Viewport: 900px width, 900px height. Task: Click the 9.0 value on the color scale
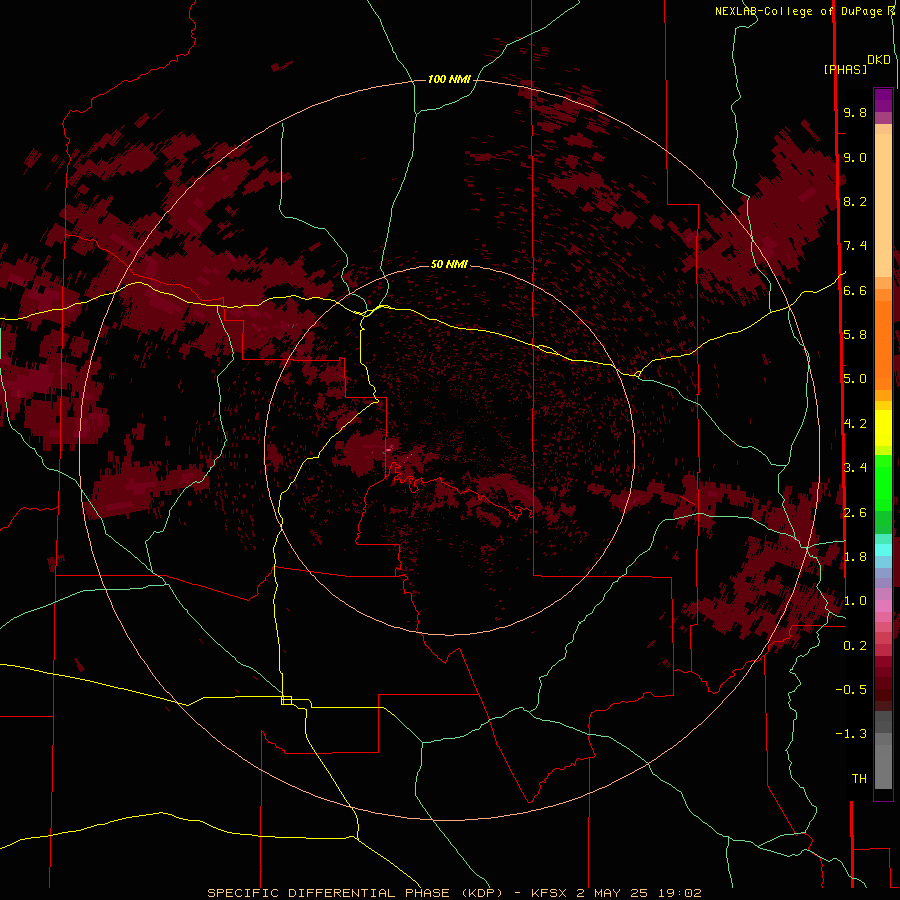click(855, 157)
